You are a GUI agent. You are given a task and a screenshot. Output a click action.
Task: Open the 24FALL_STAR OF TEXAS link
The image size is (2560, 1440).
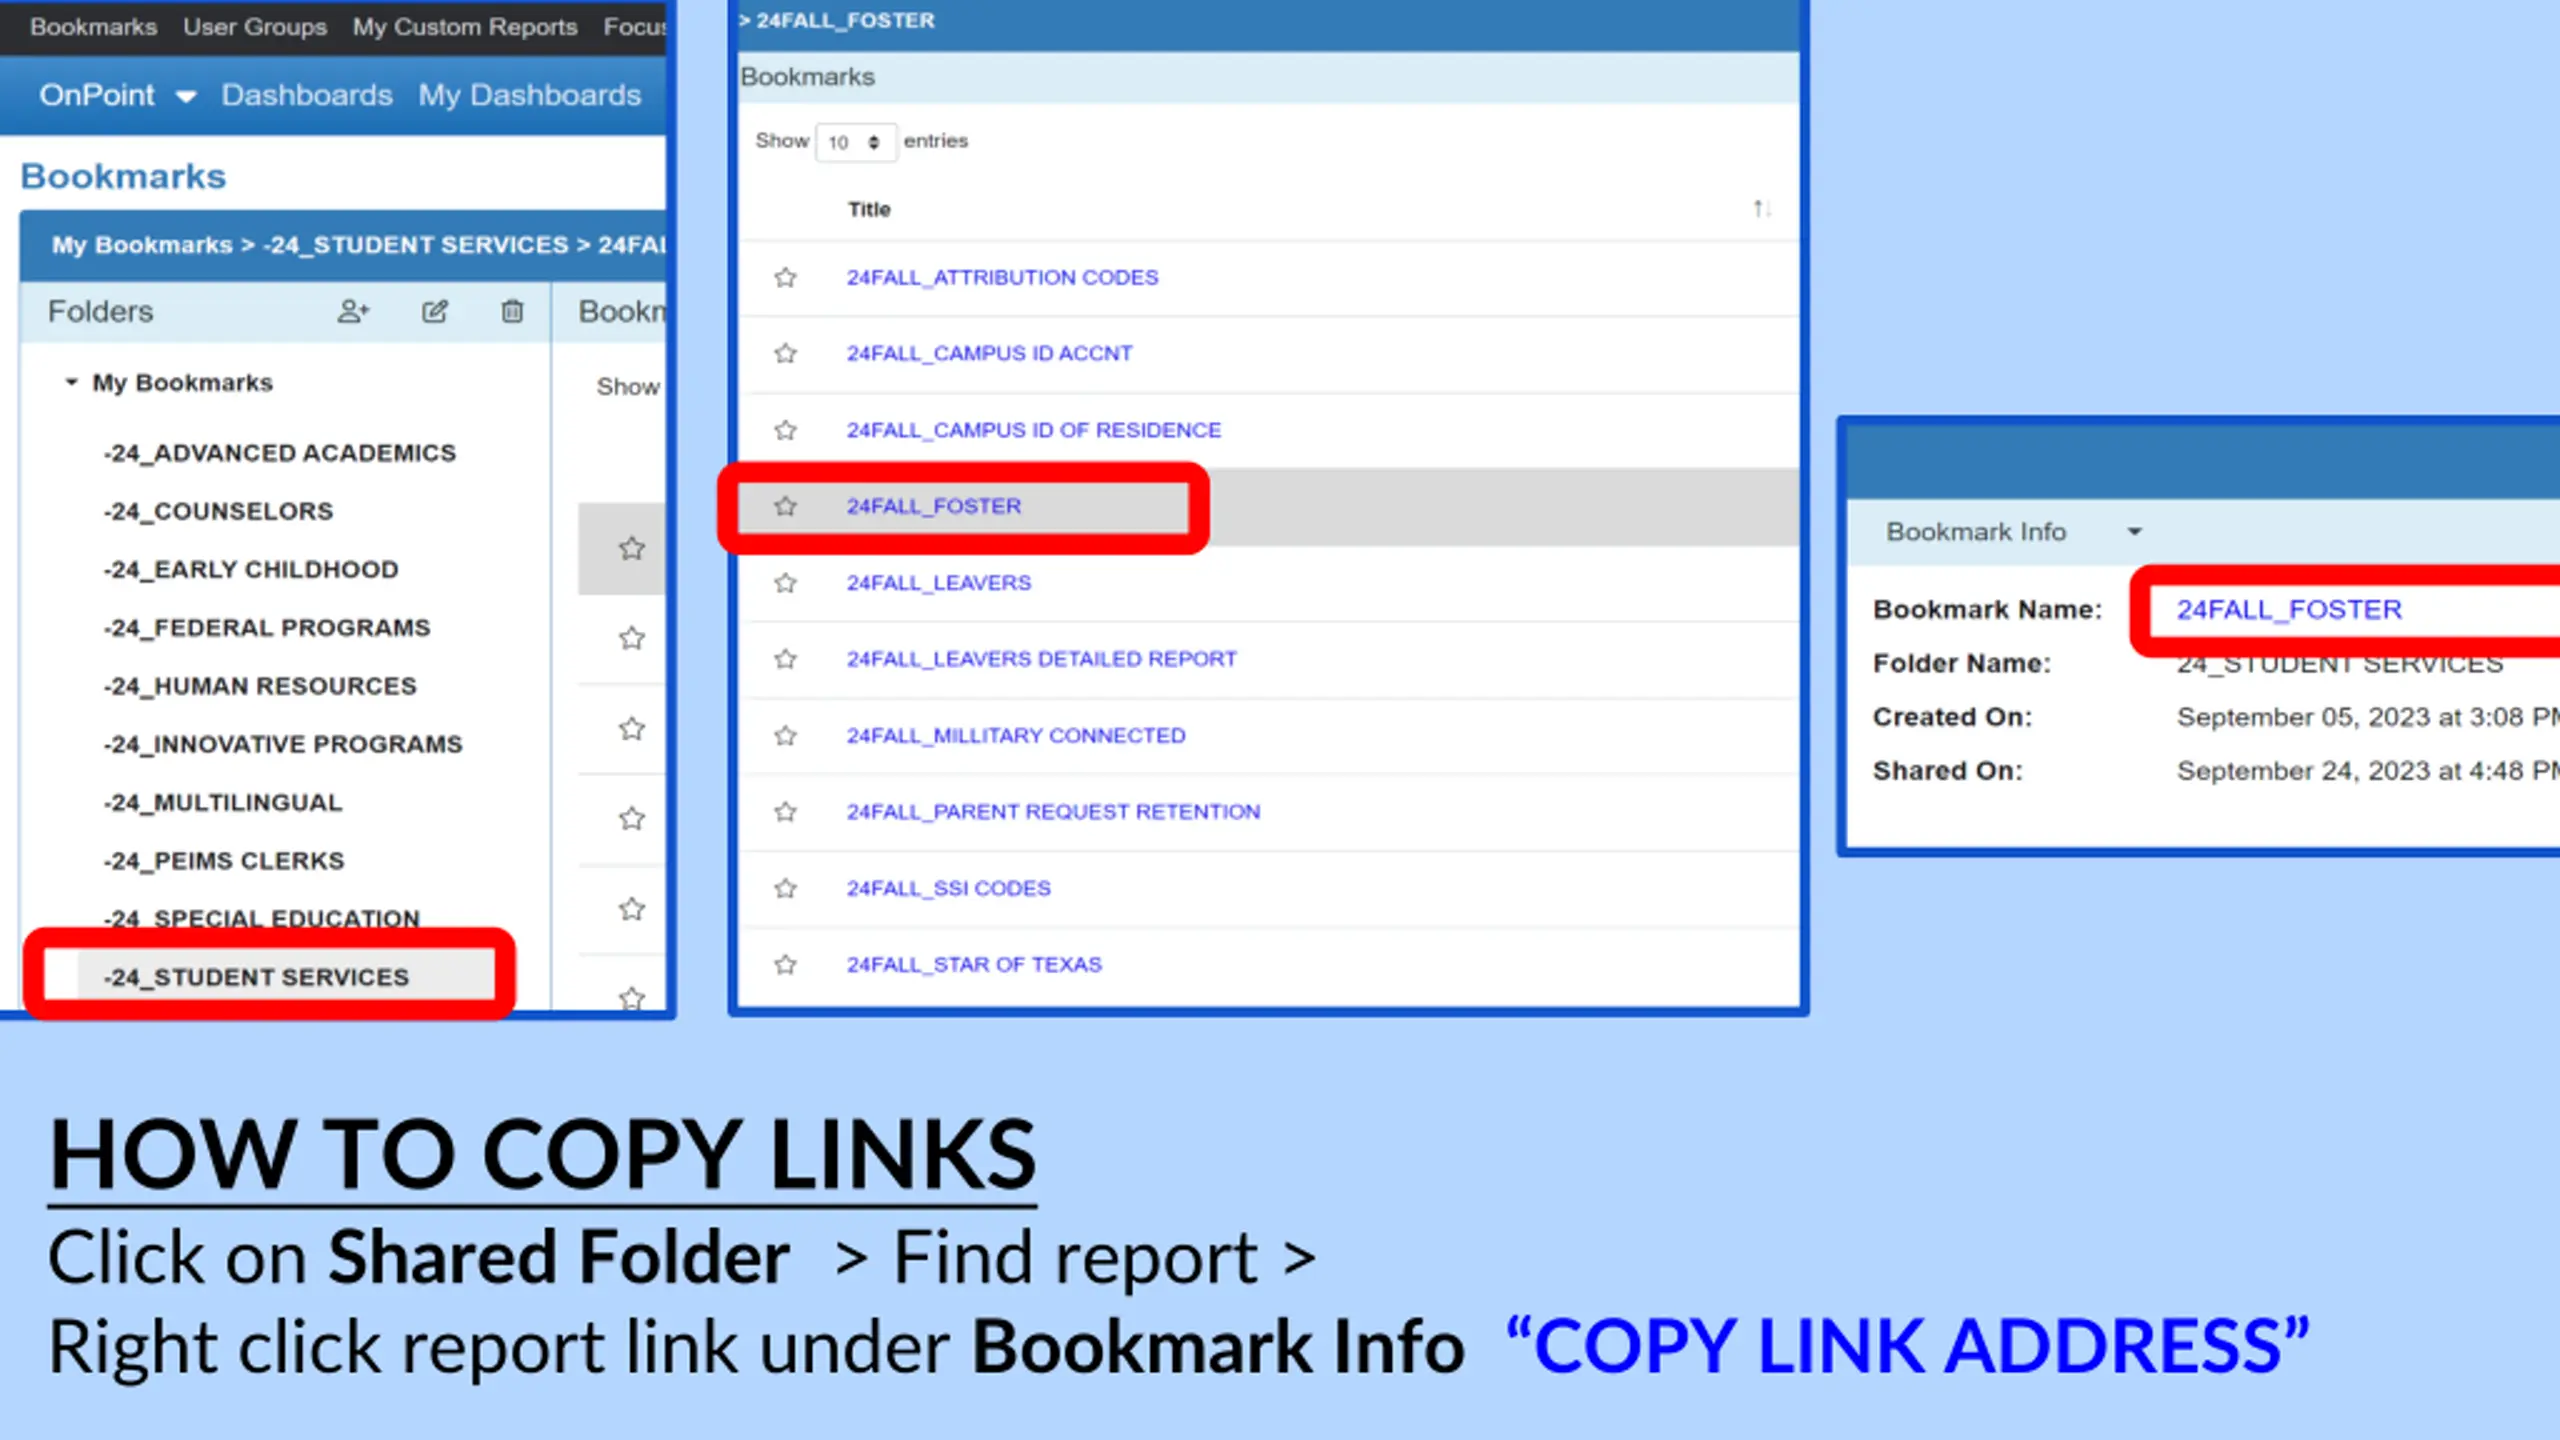[974, 965]
